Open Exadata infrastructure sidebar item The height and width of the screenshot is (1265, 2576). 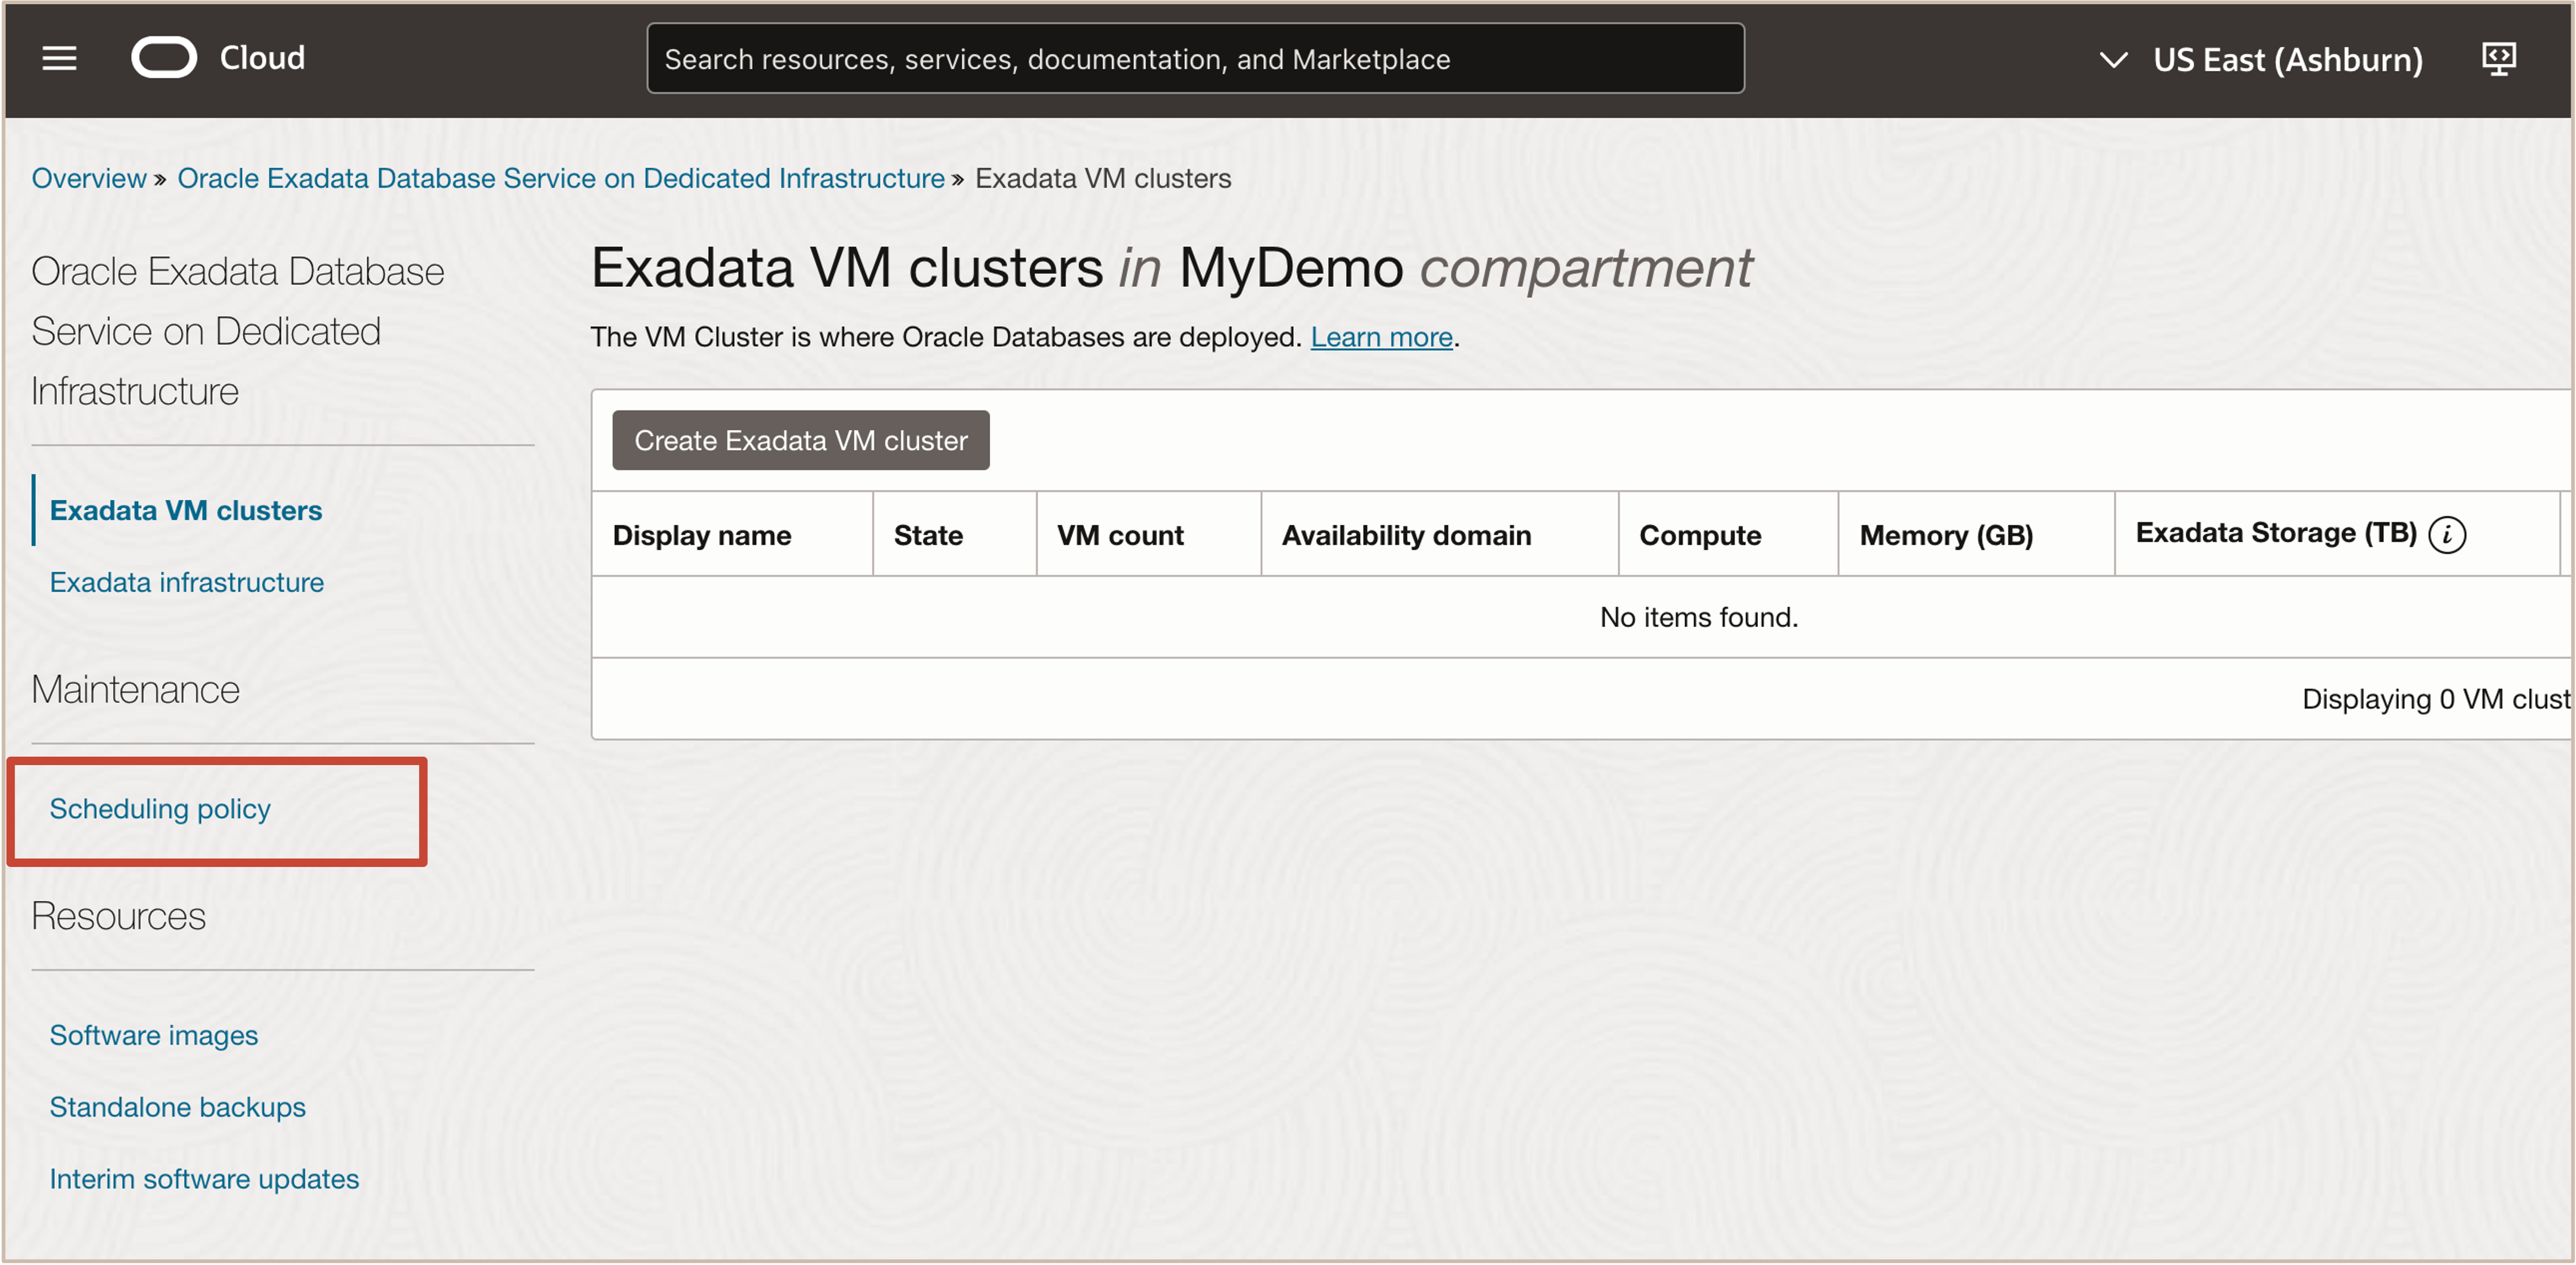tap(187, 582)
